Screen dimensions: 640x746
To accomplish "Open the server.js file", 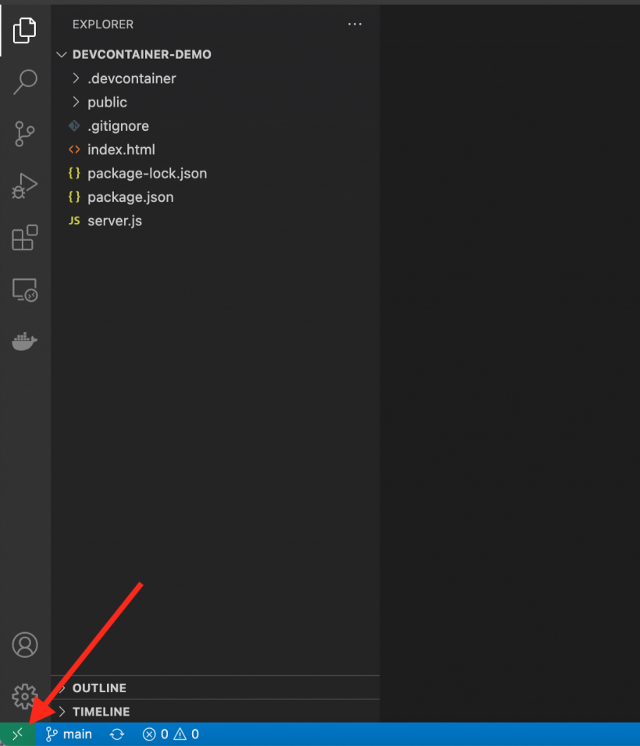I will click(114, 220).
